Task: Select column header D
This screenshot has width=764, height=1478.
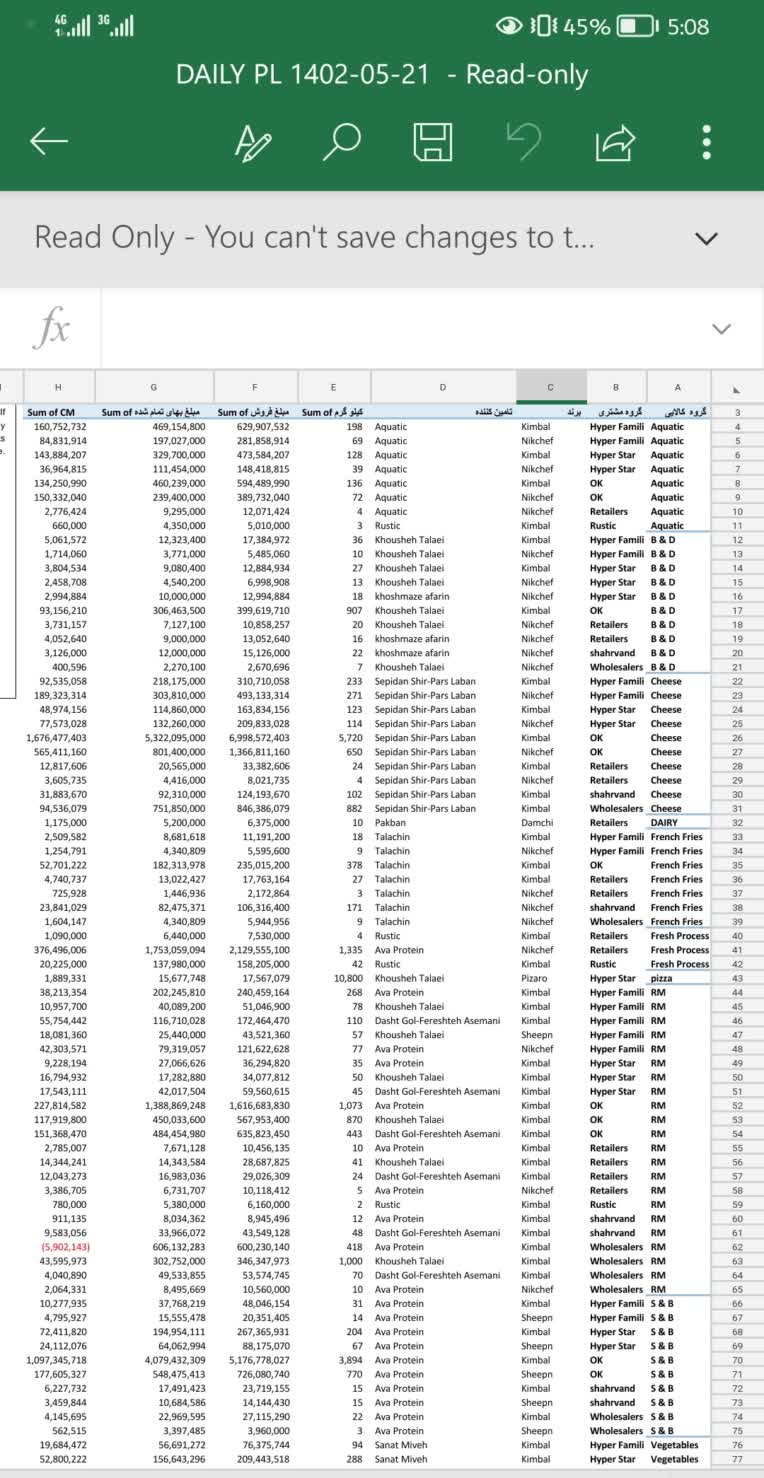Action: point(443,388)
